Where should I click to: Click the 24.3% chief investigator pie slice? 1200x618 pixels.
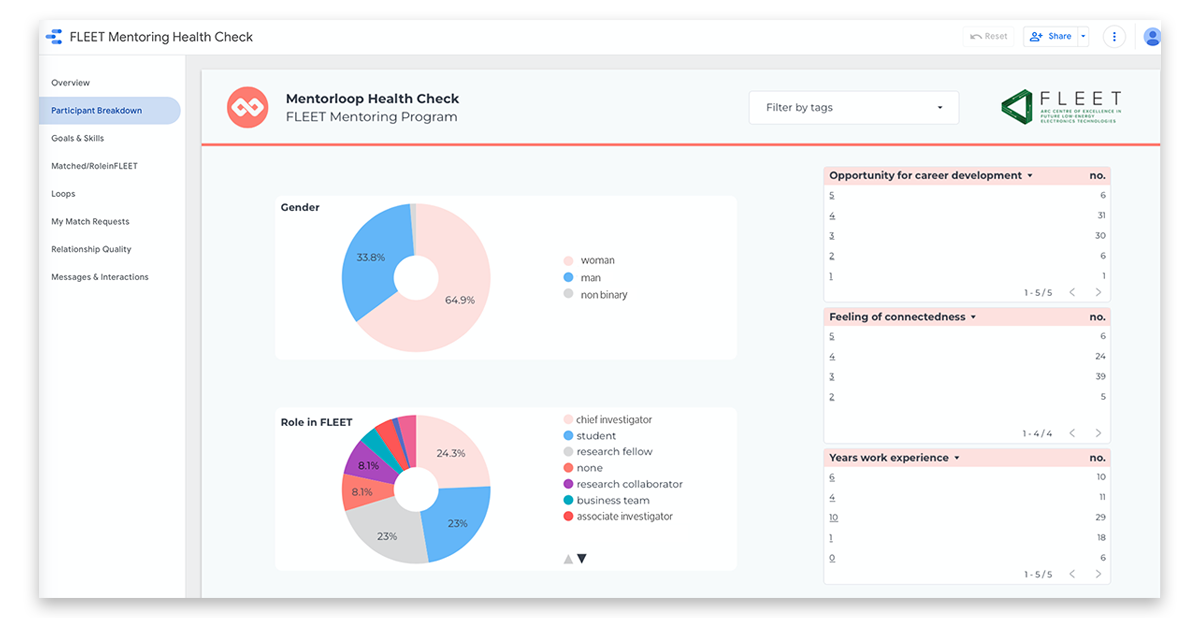[x=452, y=452]
